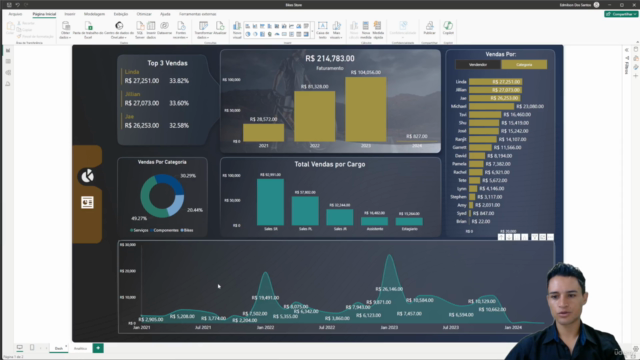Enter Focus mode for the area chart

tap(542, 237)
